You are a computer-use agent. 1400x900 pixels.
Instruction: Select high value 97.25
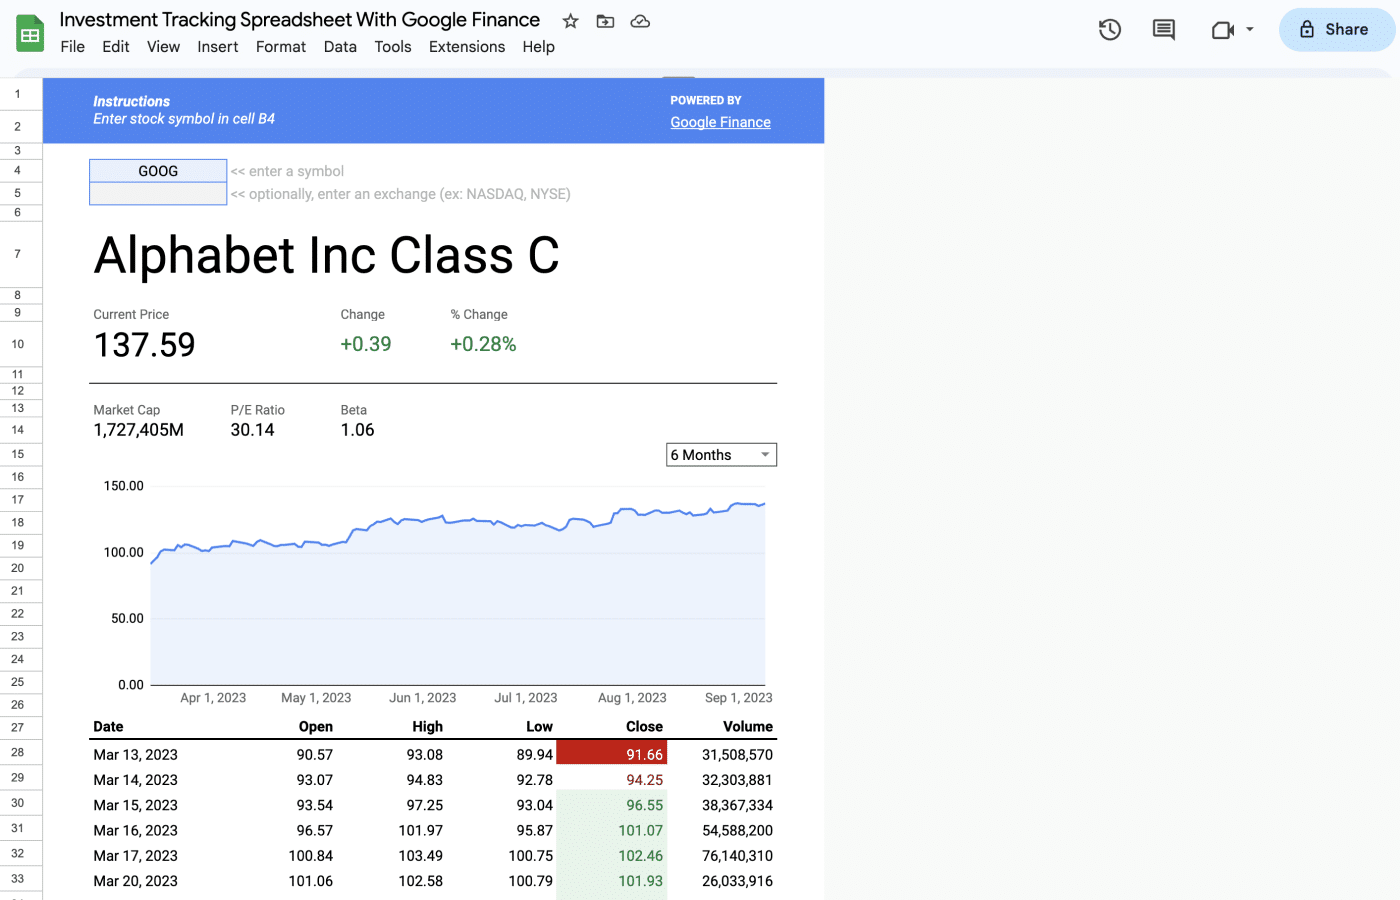425,805
